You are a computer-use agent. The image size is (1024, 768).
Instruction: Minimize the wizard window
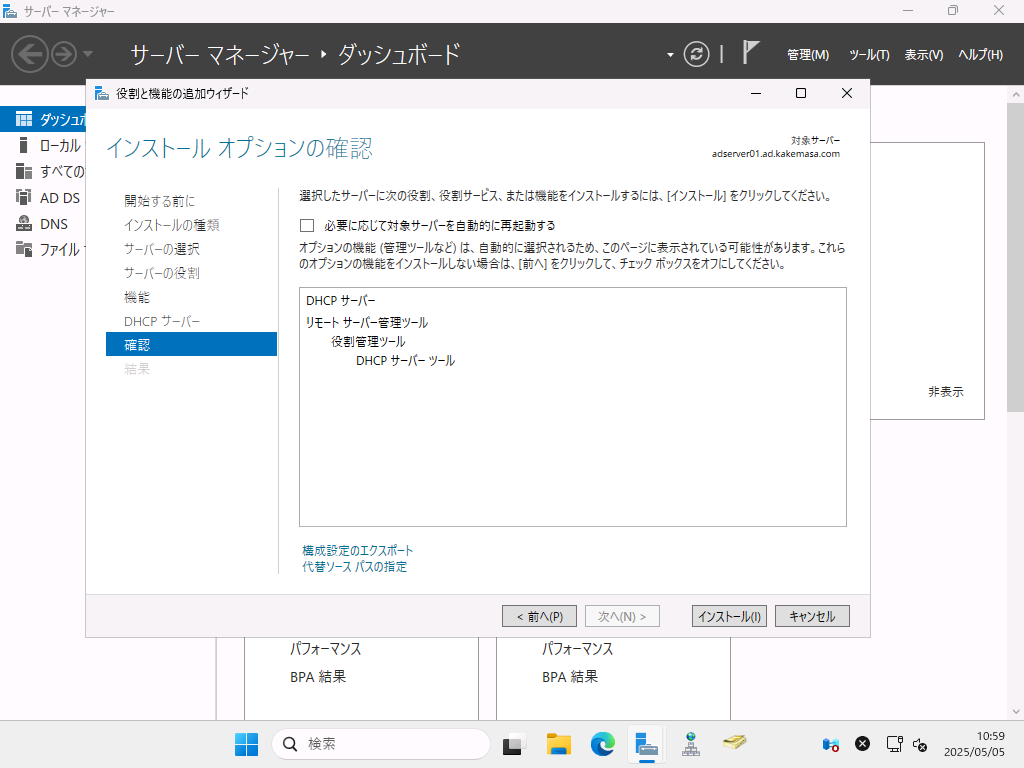(x=756, y=93)
